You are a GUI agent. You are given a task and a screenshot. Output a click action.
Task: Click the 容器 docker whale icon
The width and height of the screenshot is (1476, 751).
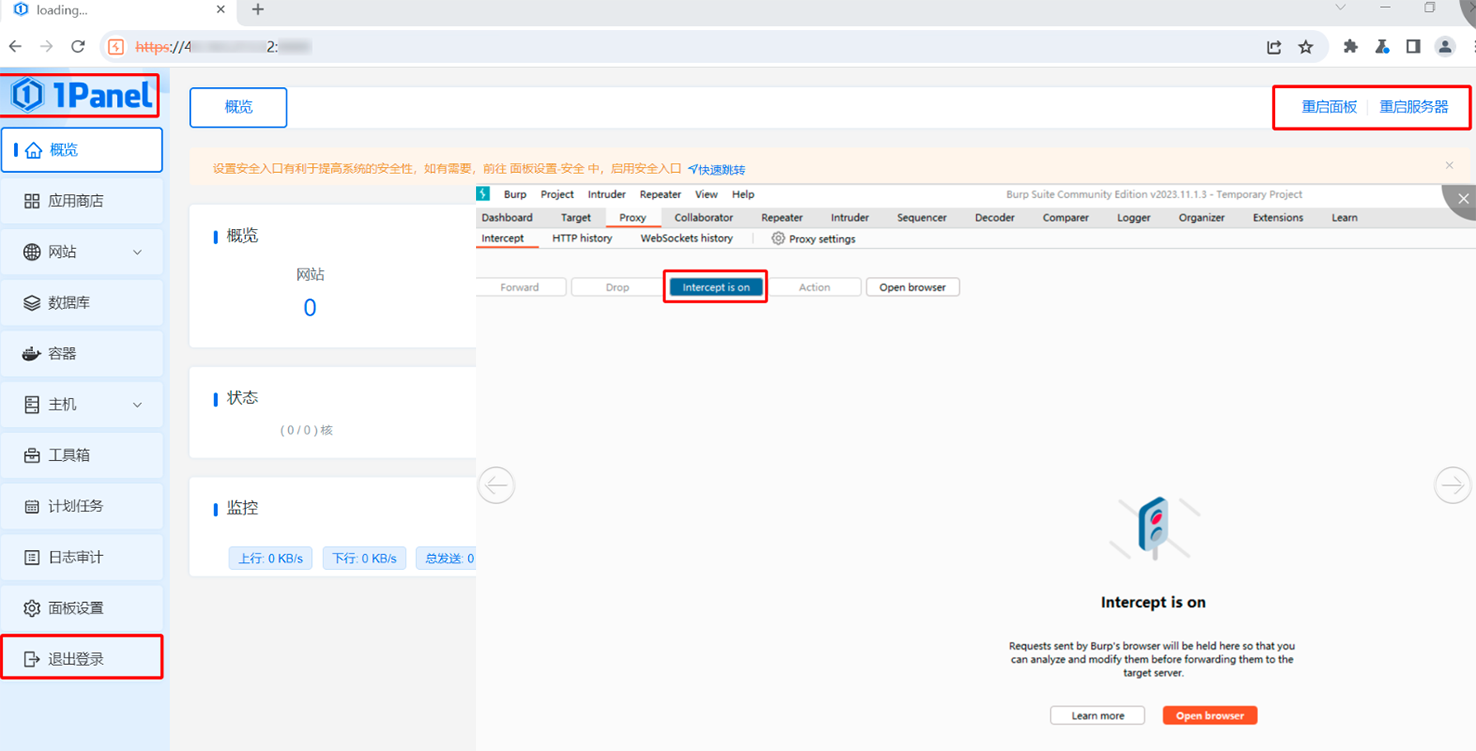tap(32, 354)
